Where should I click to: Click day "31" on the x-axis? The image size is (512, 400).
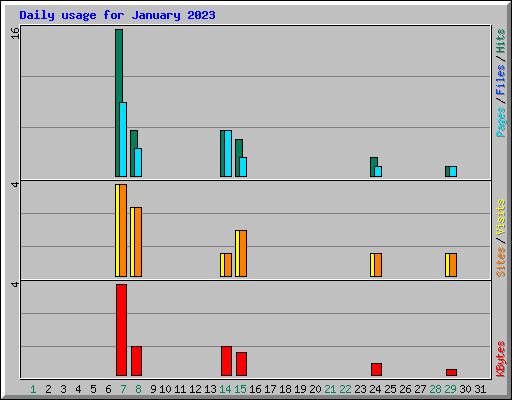click(480, 389)
